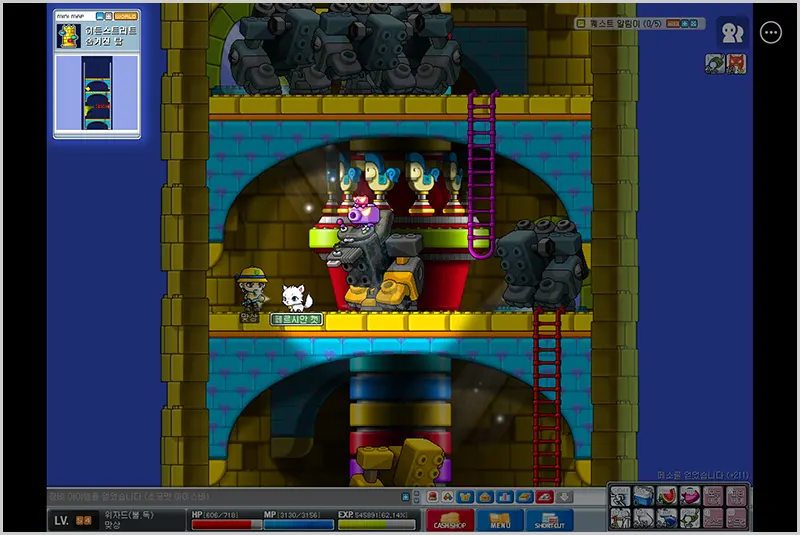Screen dimensions: 800x535
Task: Click the green buff icon under party icon
Action: coord(715,64)
